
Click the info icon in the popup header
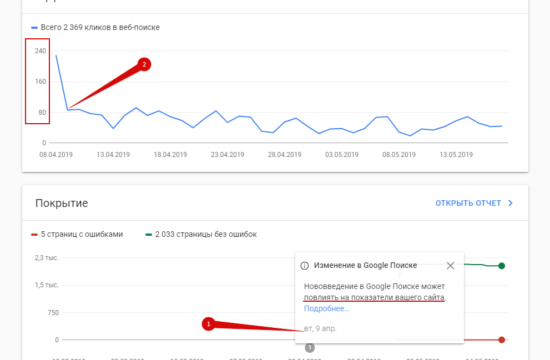(x=304, y=266)
